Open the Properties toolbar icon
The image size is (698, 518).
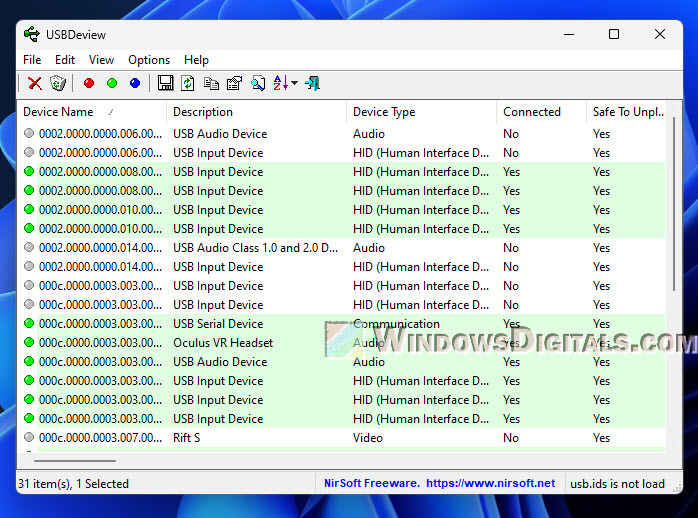(x=235, y=83)
